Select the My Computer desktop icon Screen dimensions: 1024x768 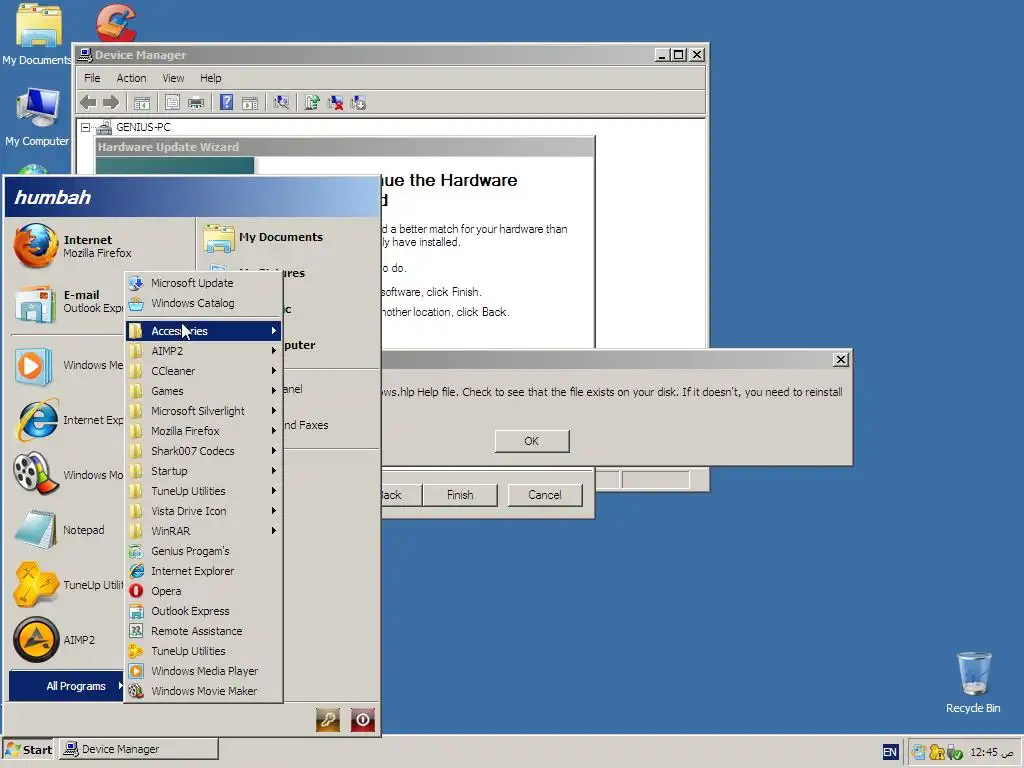[x=37, y=118]
